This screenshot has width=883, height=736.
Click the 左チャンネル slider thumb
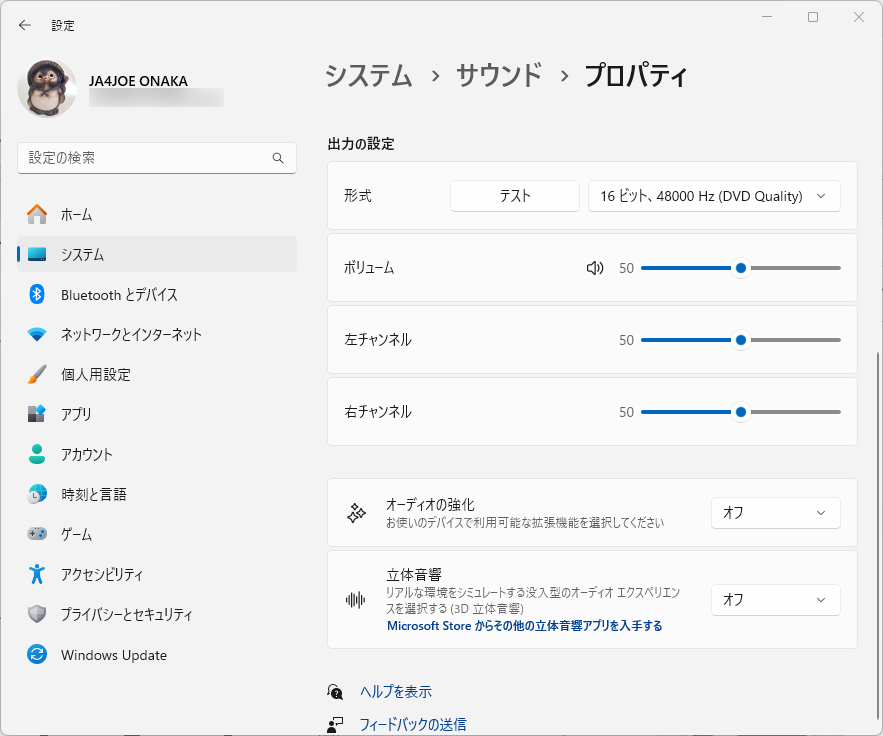(741, 340)
